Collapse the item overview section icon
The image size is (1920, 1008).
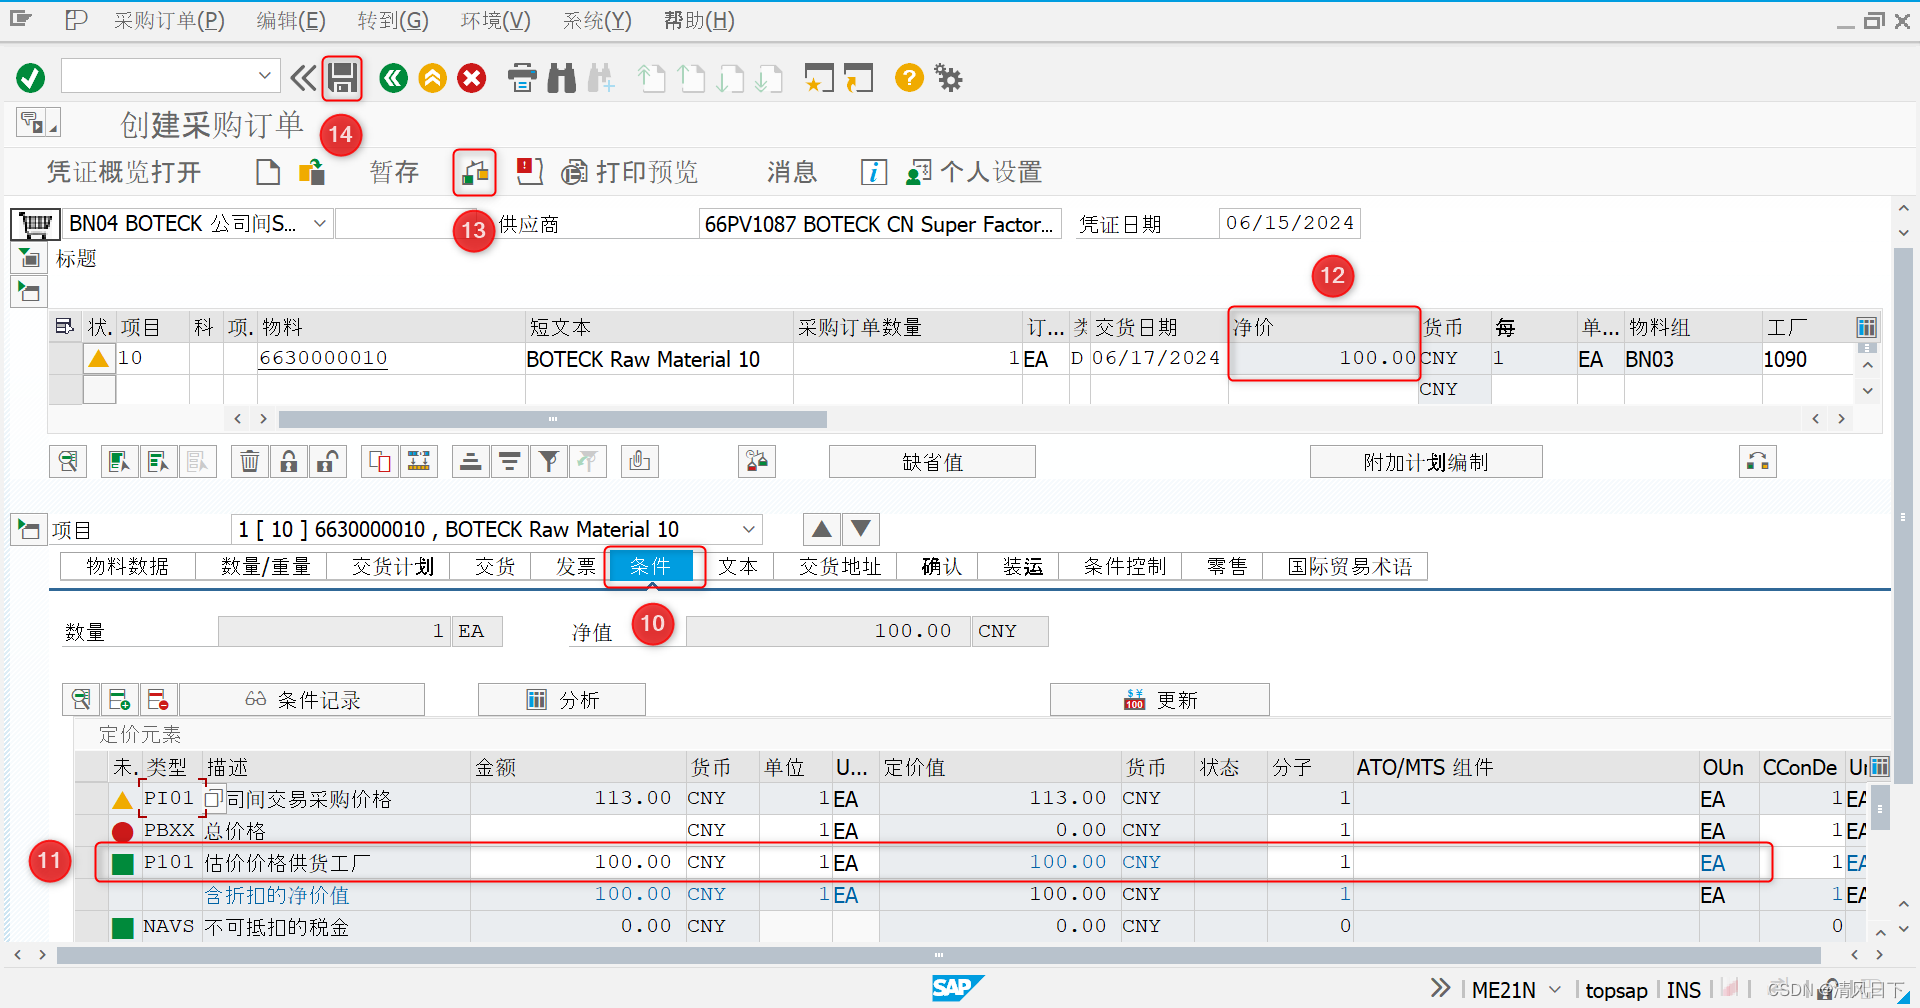point(29,292)
